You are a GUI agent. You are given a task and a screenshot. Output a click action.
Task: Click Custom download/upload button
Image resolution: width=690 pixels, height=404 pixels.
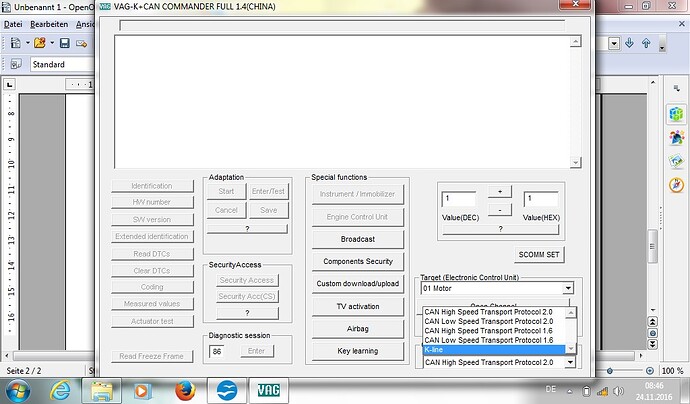coord(358,284)
